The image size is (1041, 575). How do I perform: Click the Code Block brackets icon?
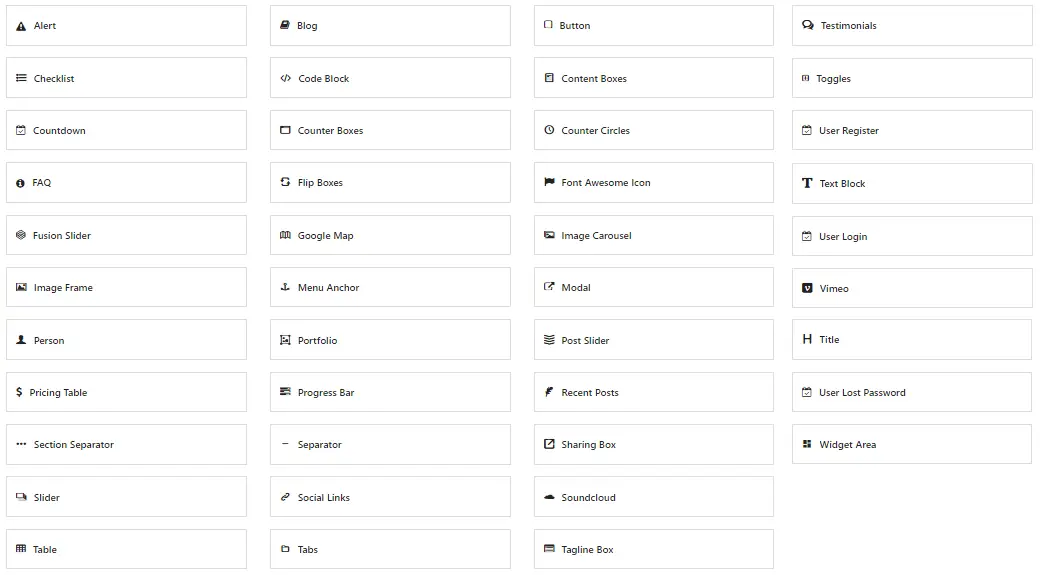(285, 78)
